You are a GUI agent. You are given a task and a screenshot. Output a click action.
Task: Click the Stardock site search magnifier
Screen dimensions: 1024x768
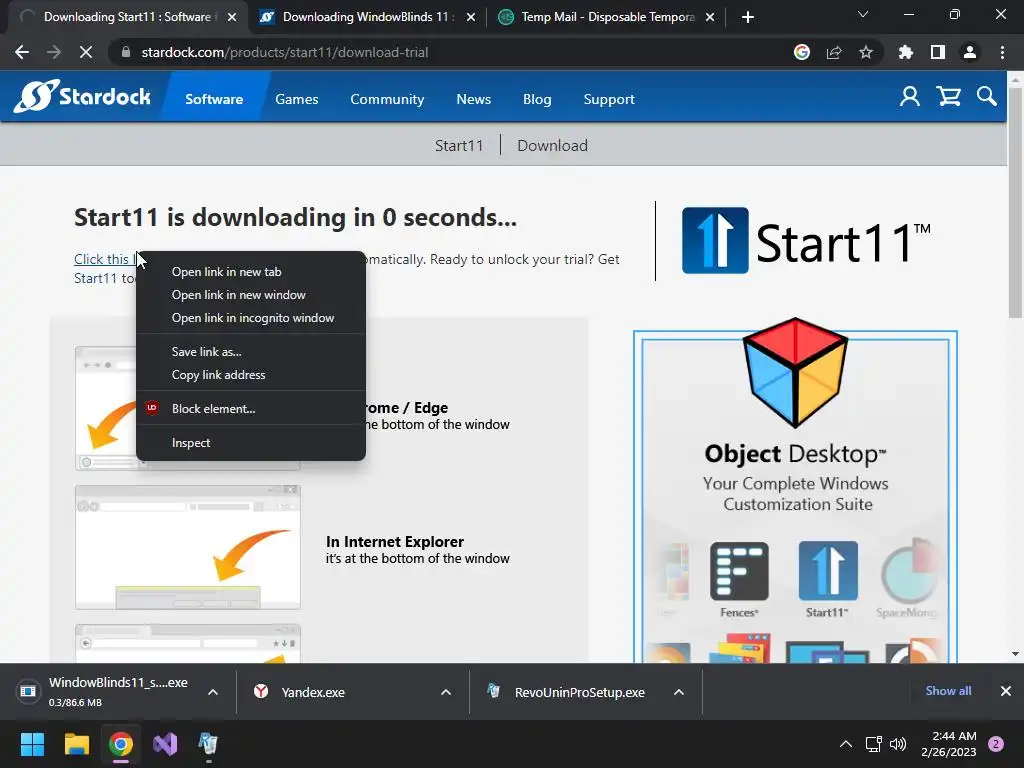click(987, 97)
